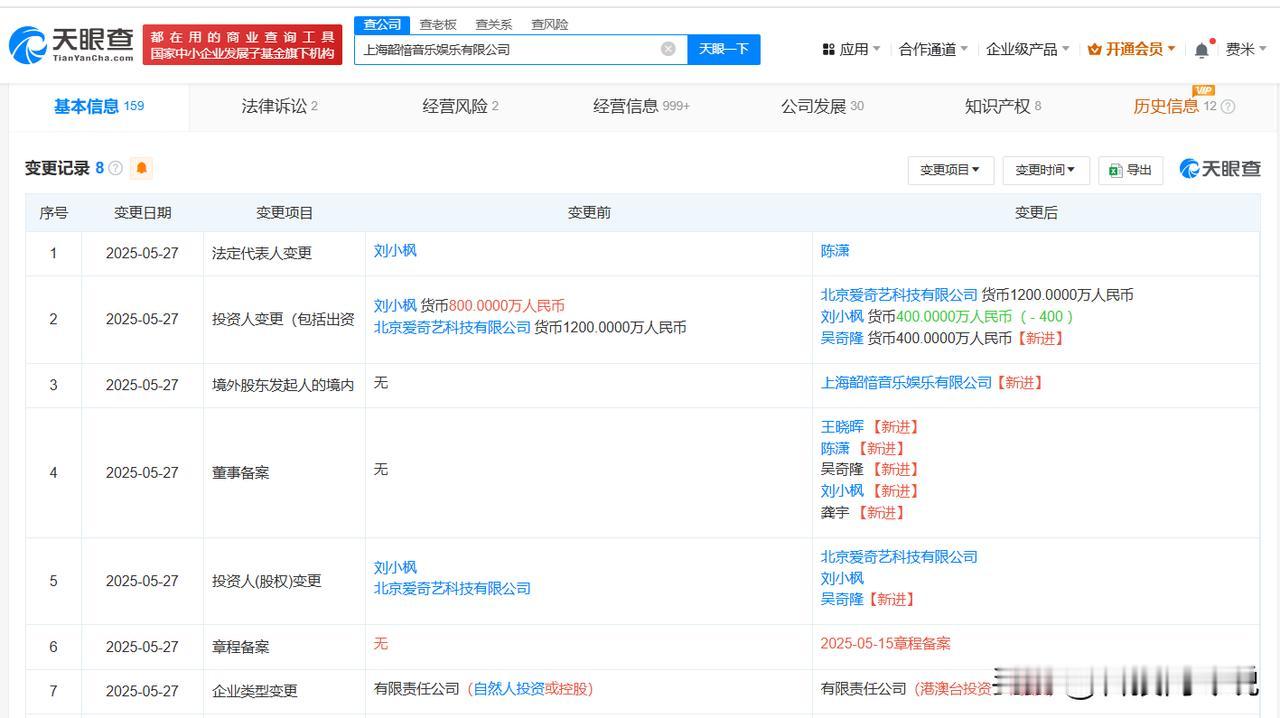Open 上海韶愔音乐娱乐有限公司 link in row 3
This screenshot has width=1280, height=718.
(906, 382)
